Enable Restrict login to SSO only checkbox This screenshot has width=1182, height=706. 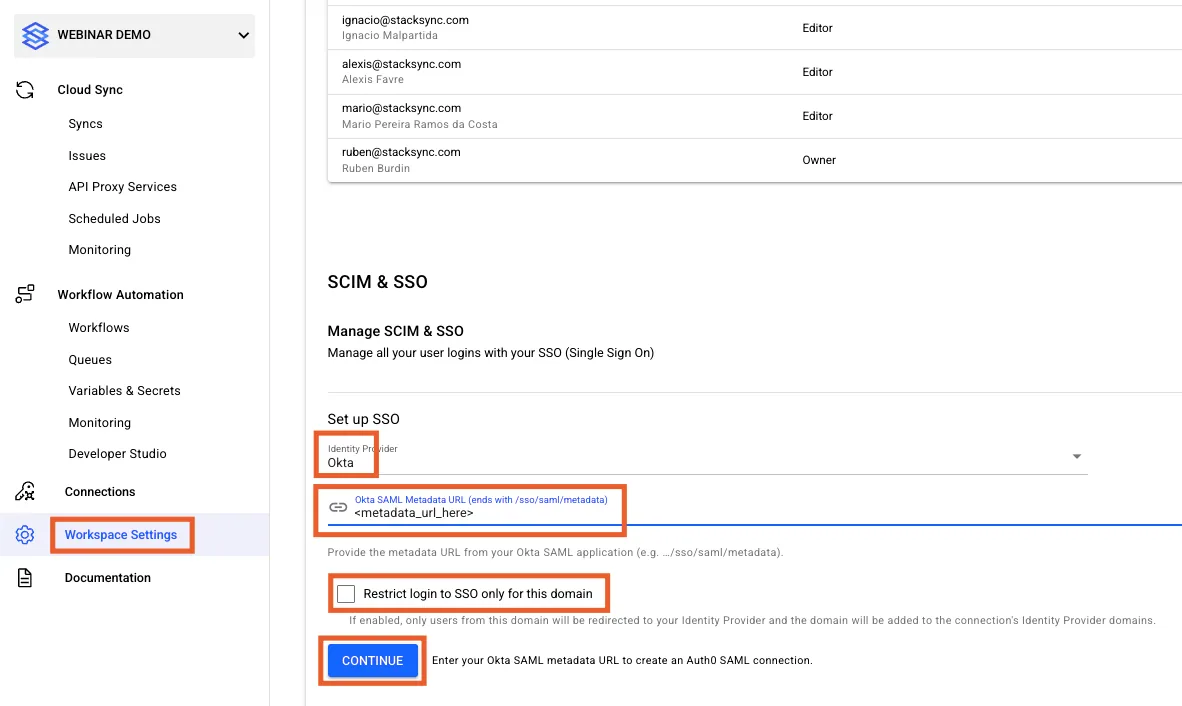coord(346,594)
